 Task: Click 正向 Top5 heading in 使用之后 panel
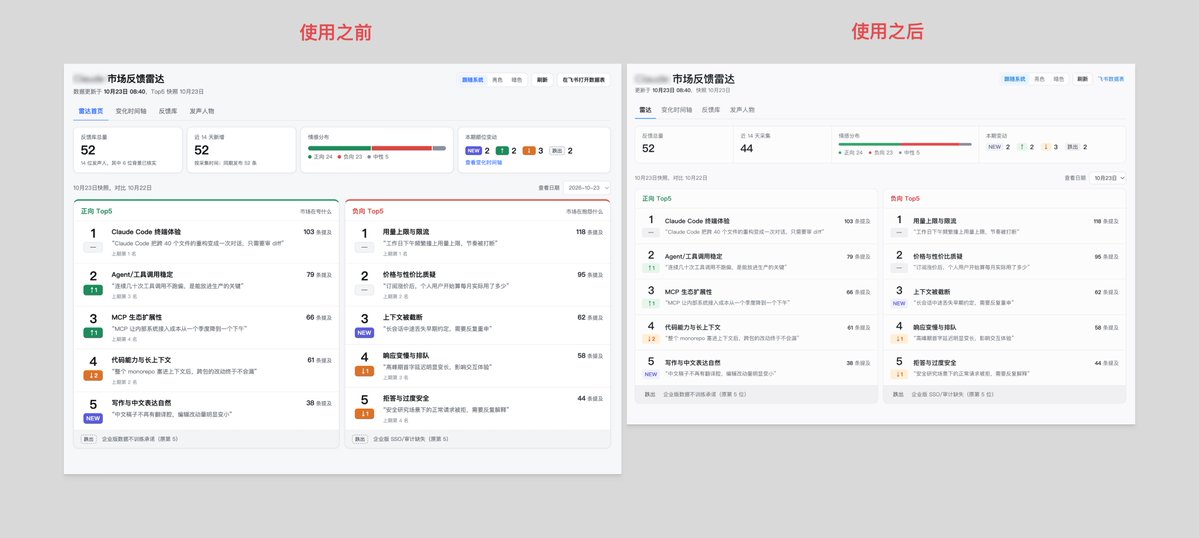coord(656,199)
